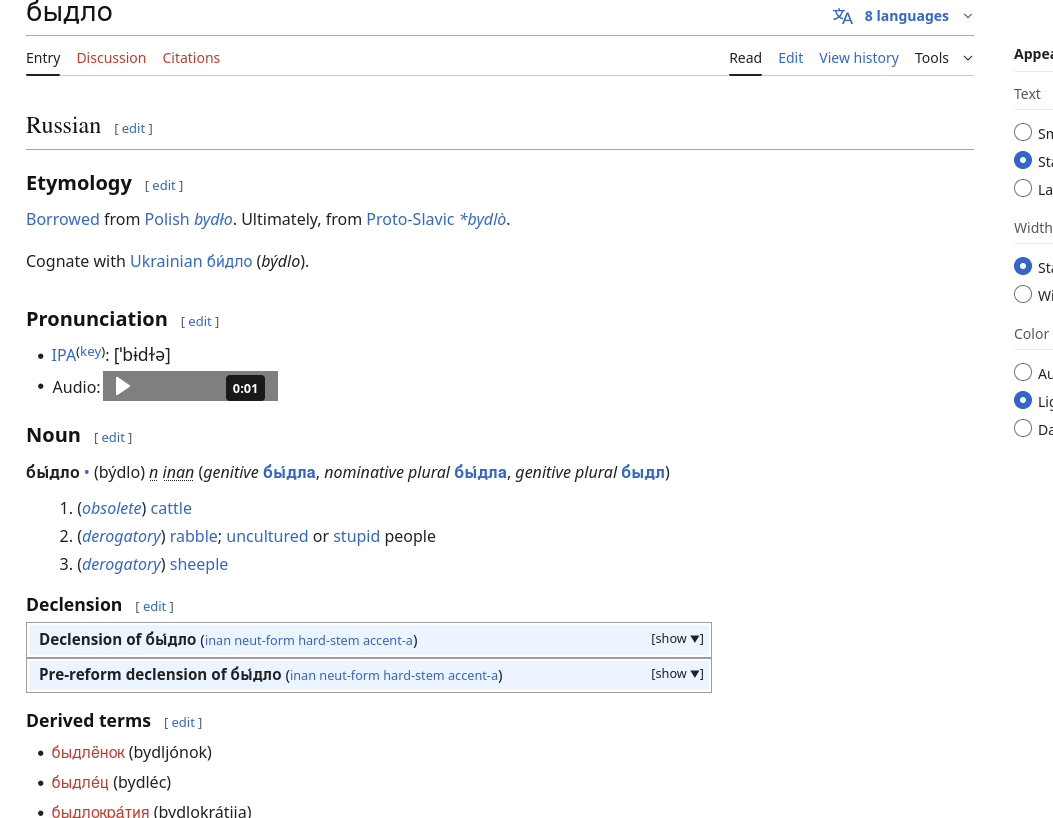Open the *bydlò reconstruction link

click(482, 220)
